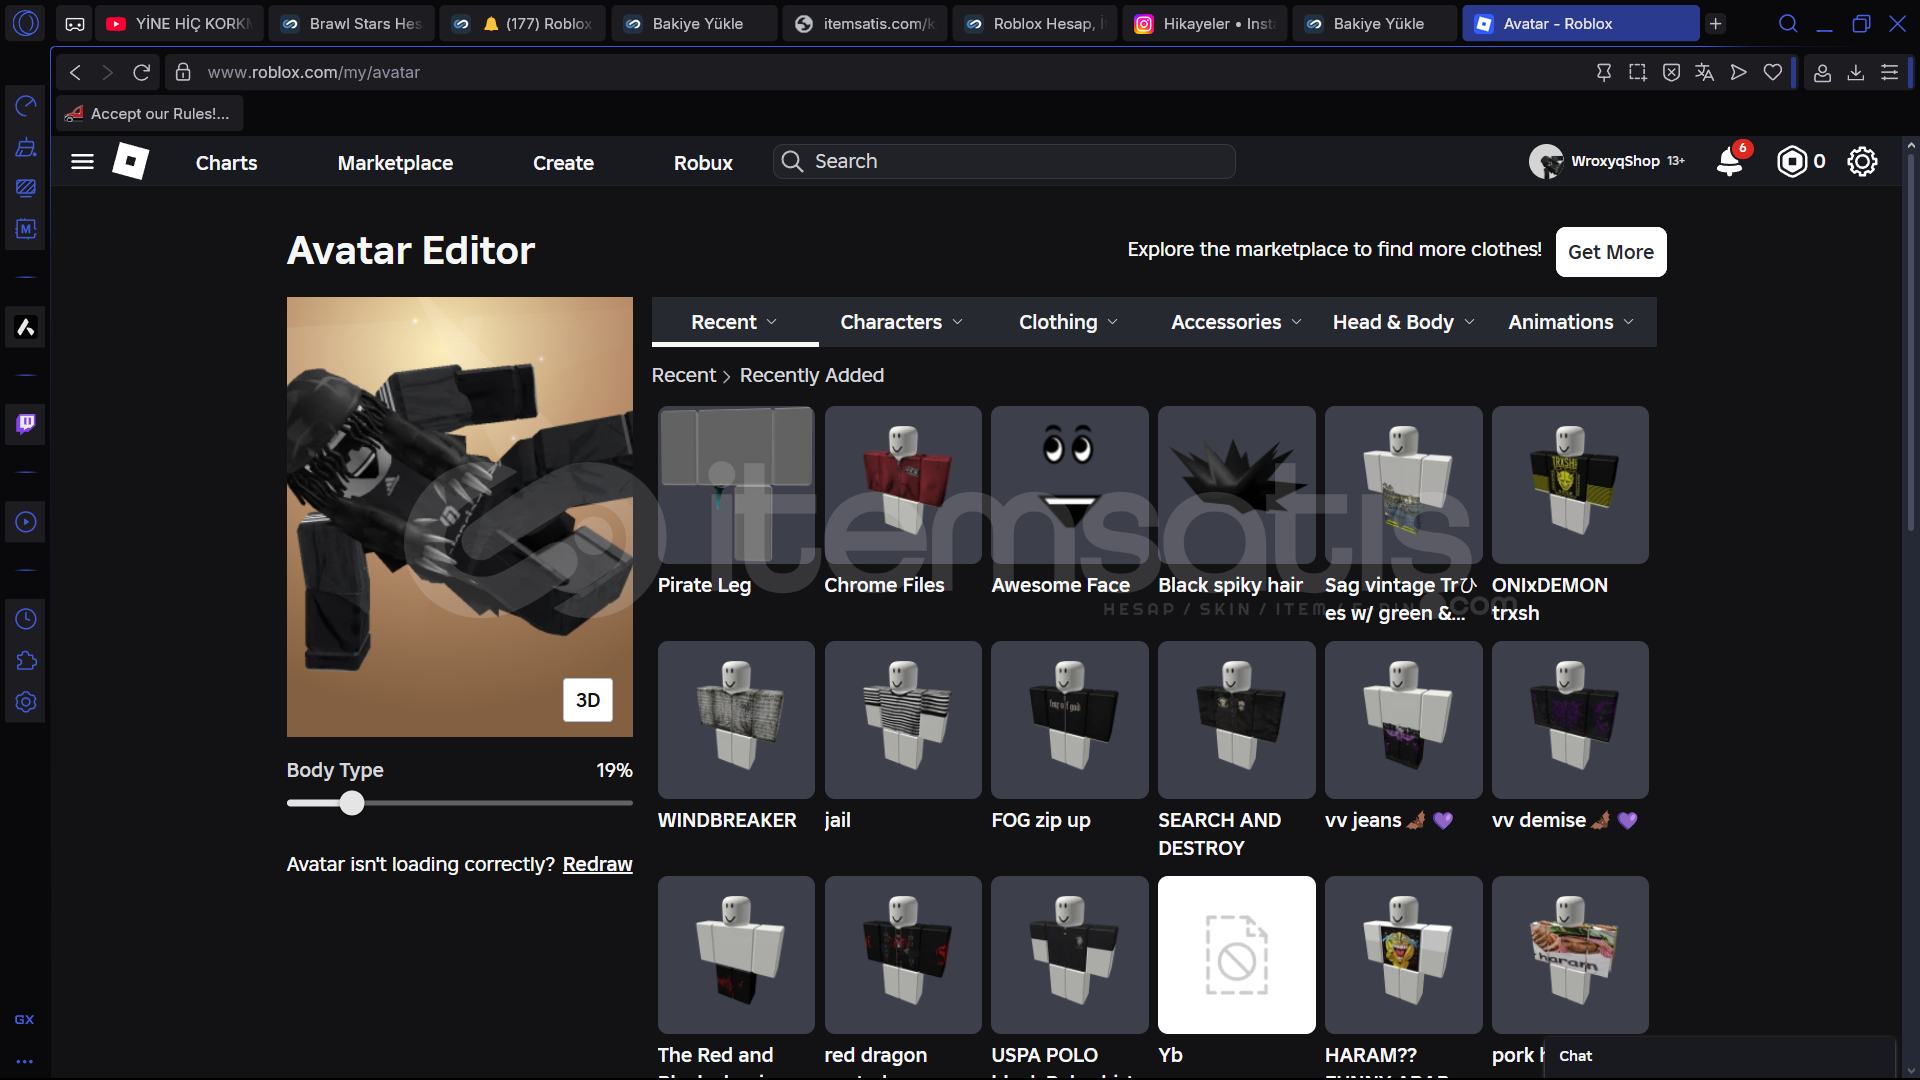Screen dimensions: 1920x1080
Task: Select the Yb unavailable item
Action: [1236, 955]
